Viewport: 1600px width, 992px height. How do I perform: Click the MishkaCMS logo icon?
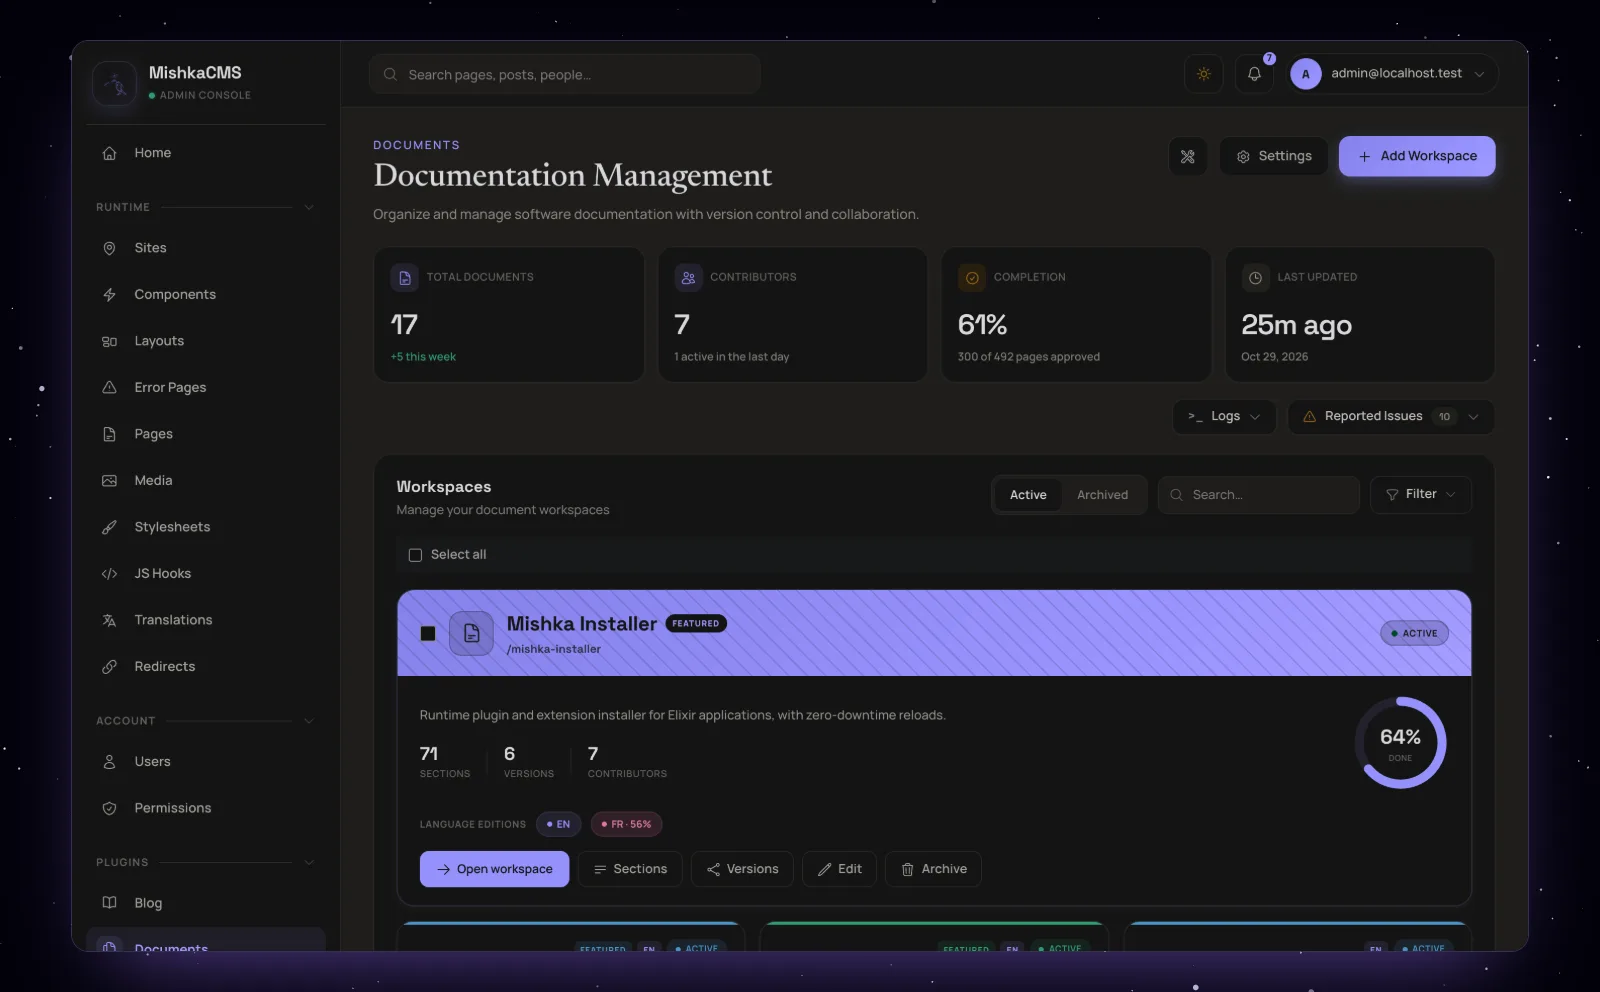tap(115, 83)
